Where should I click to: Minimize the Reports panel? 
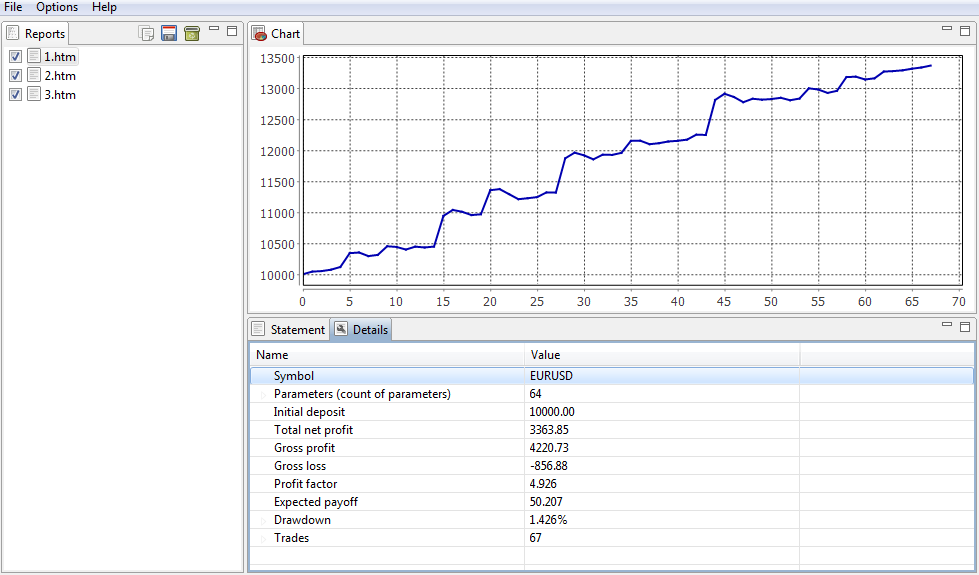[214, 29]
